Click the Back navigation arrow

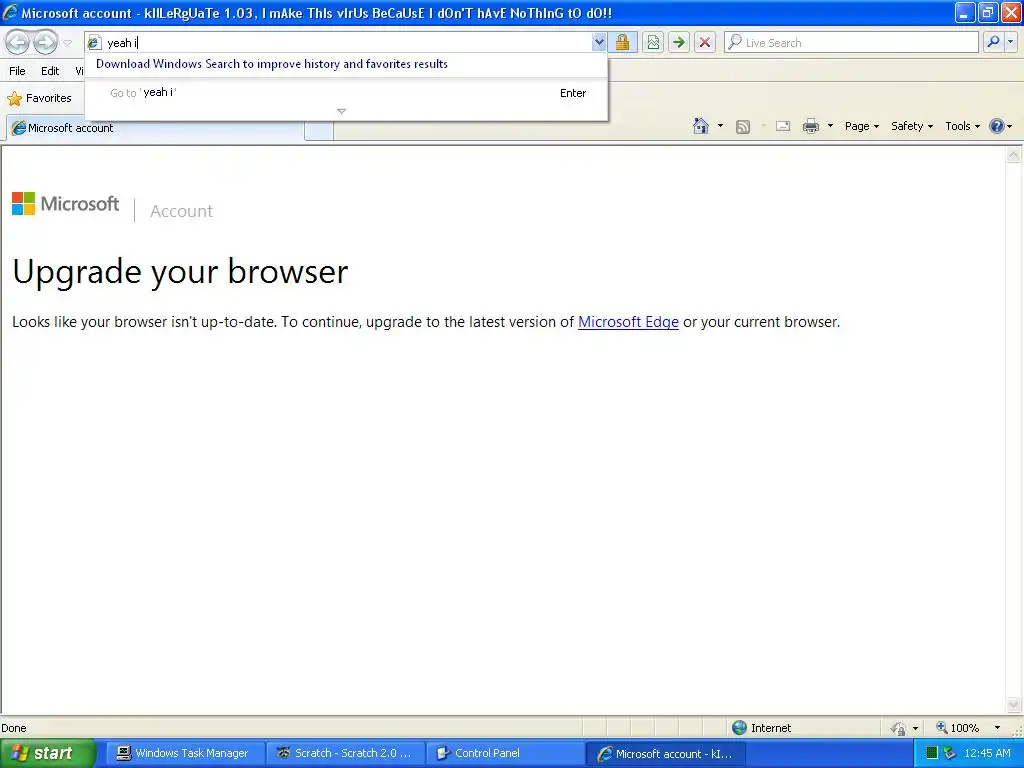(x=18, y=42)
